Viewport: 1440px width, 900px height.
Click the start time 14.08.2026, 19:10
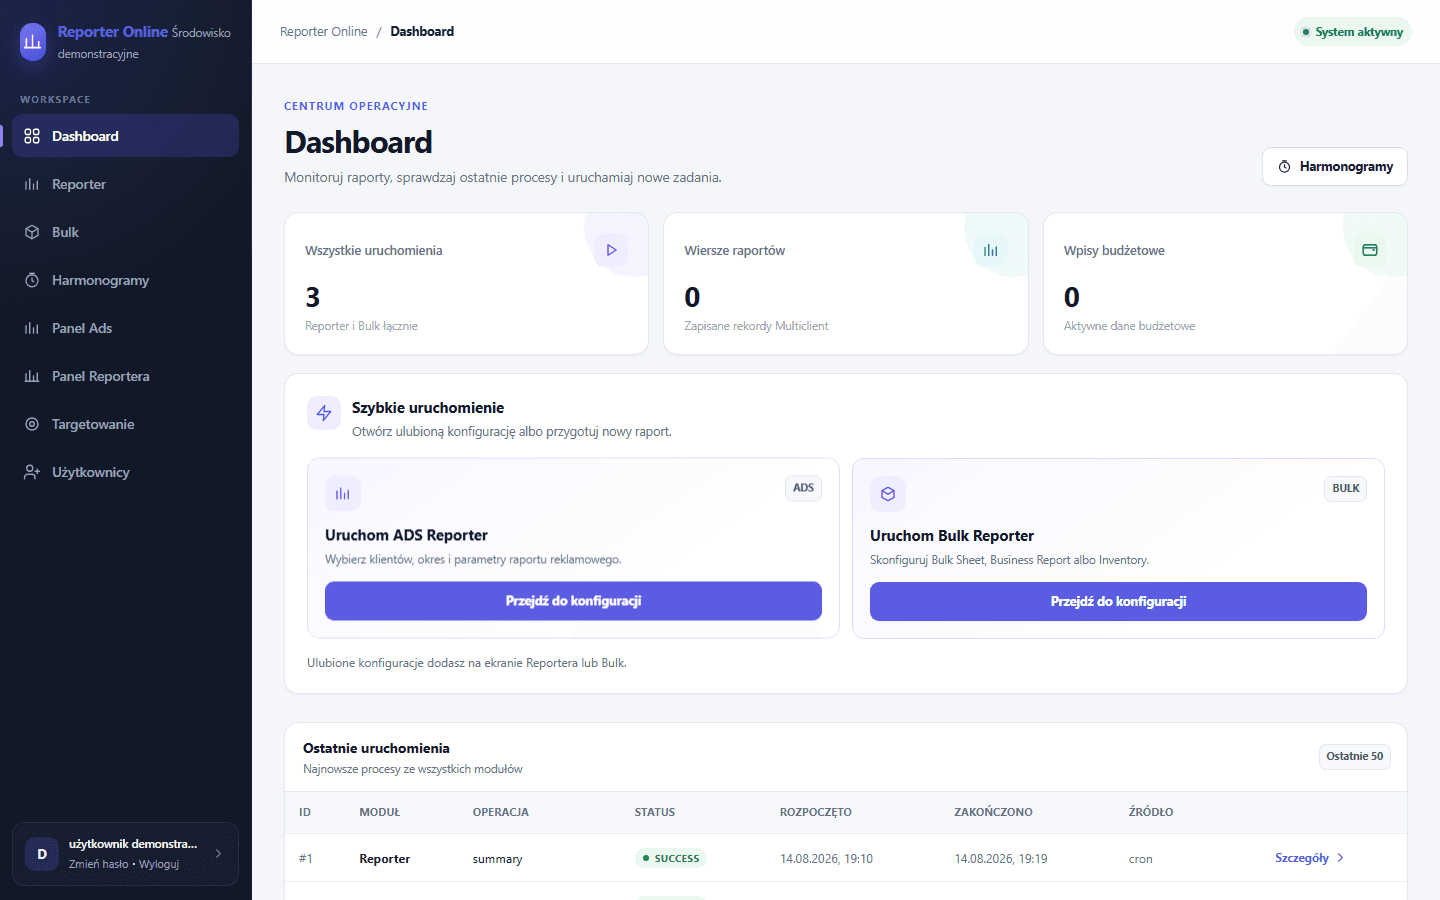tap(826, 859)
